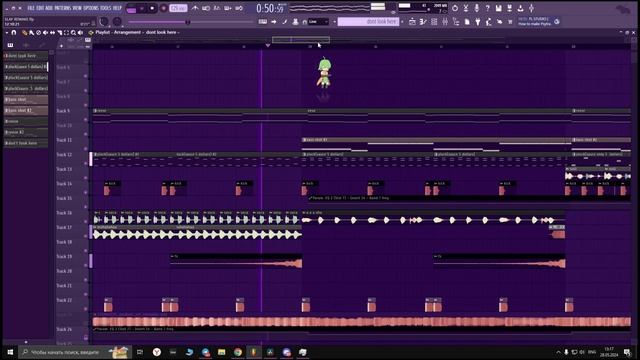Mute Track 14 with its mute switch
640x360 pixels.
click(x=86, y=192)
